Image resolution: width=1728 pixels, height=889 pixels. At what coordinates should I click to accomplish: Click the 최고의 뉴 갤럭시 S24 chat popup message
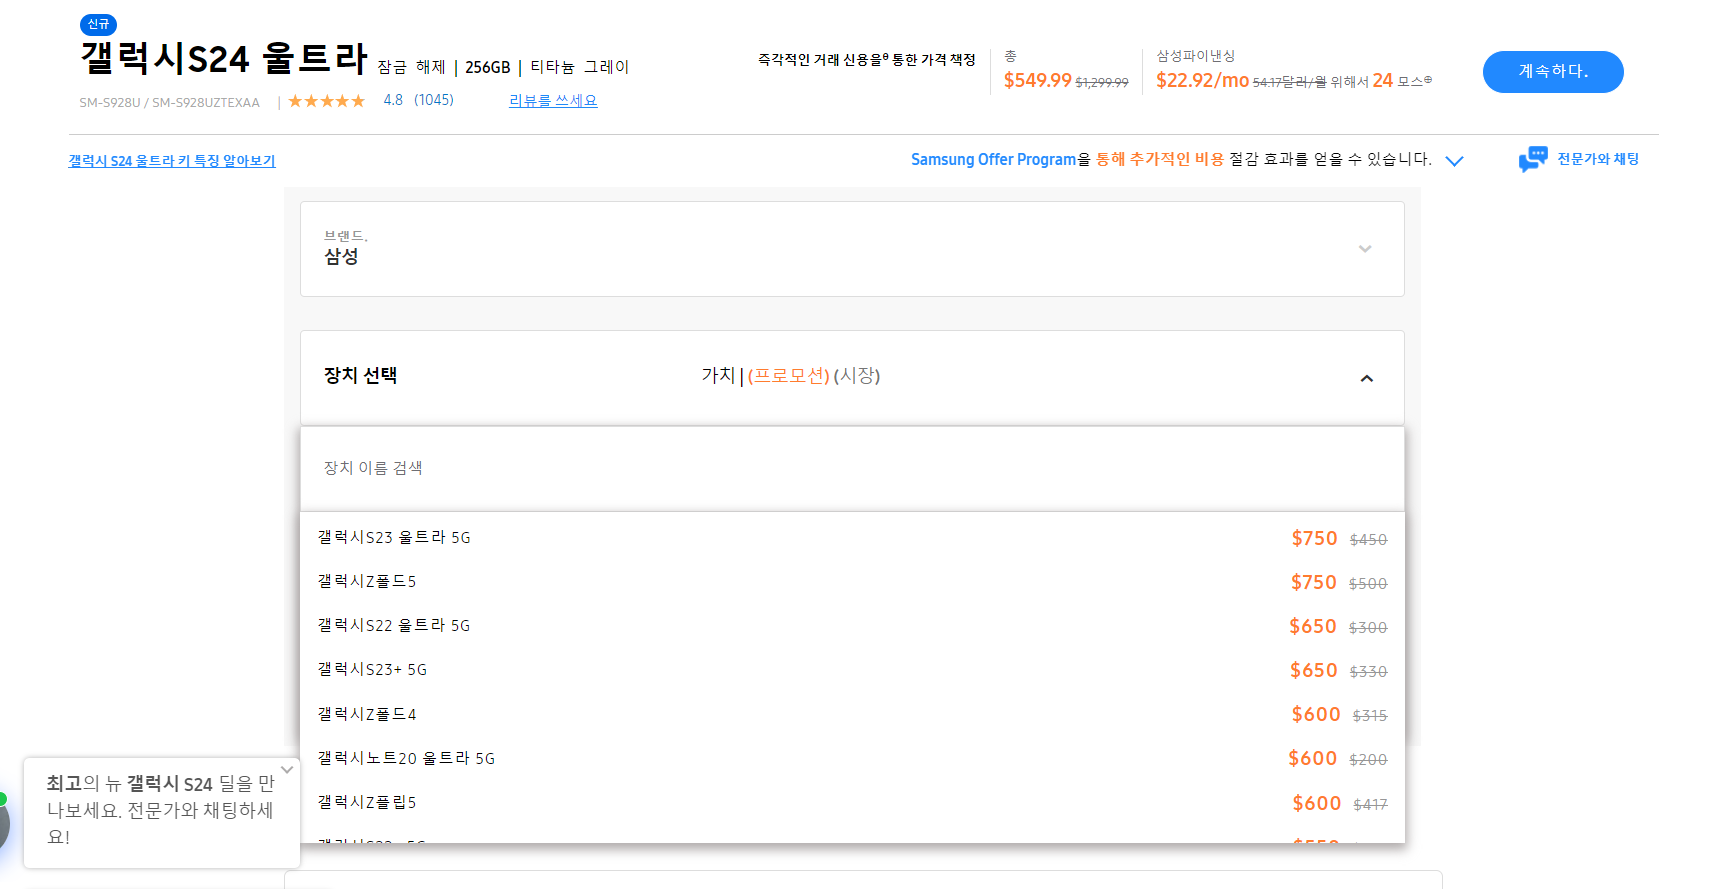point(160,810)
